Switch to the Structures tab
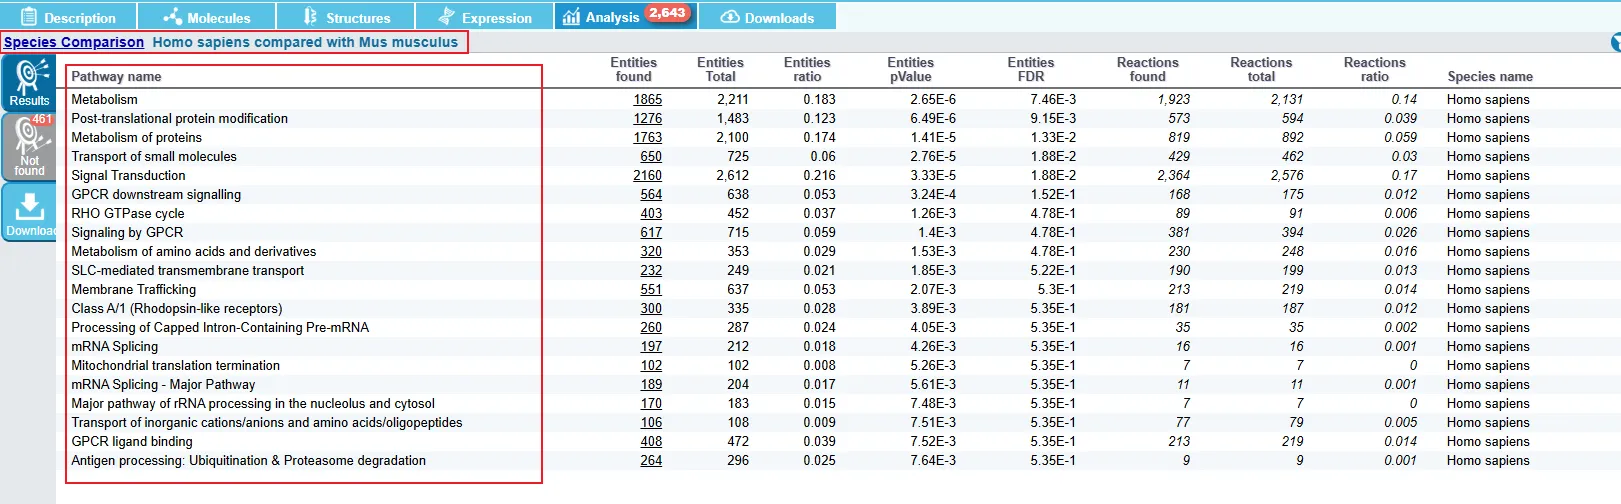Image resolution: width=1621 pixels, height=504 pixels. [x=346, y=17]
